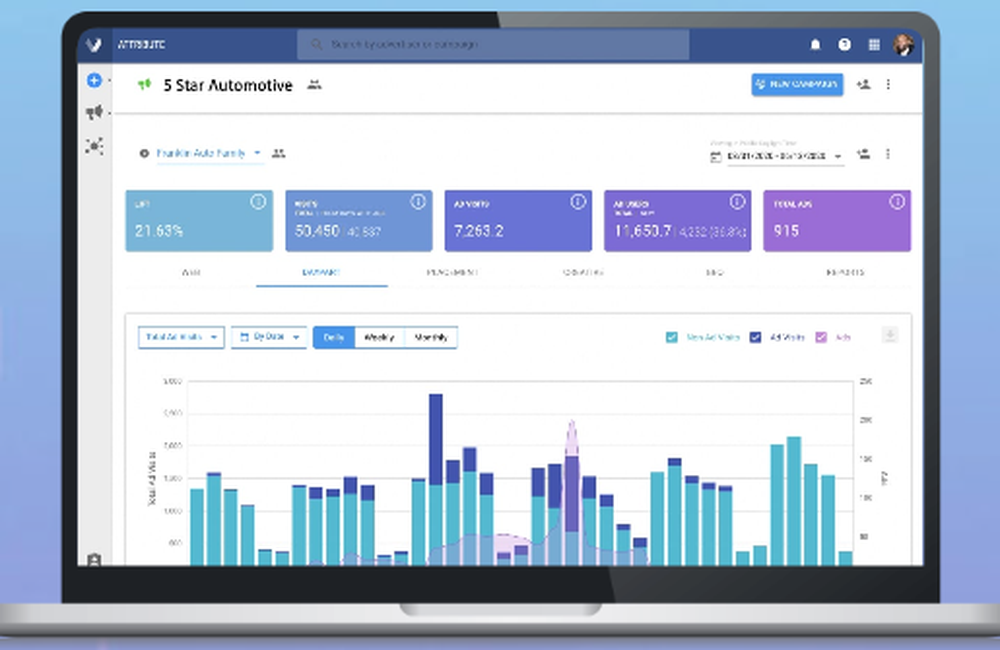This screenshot has height=650, width=1000.
Task: Open the fourth tab under the stat cards
Action: [x=584, y=272]
